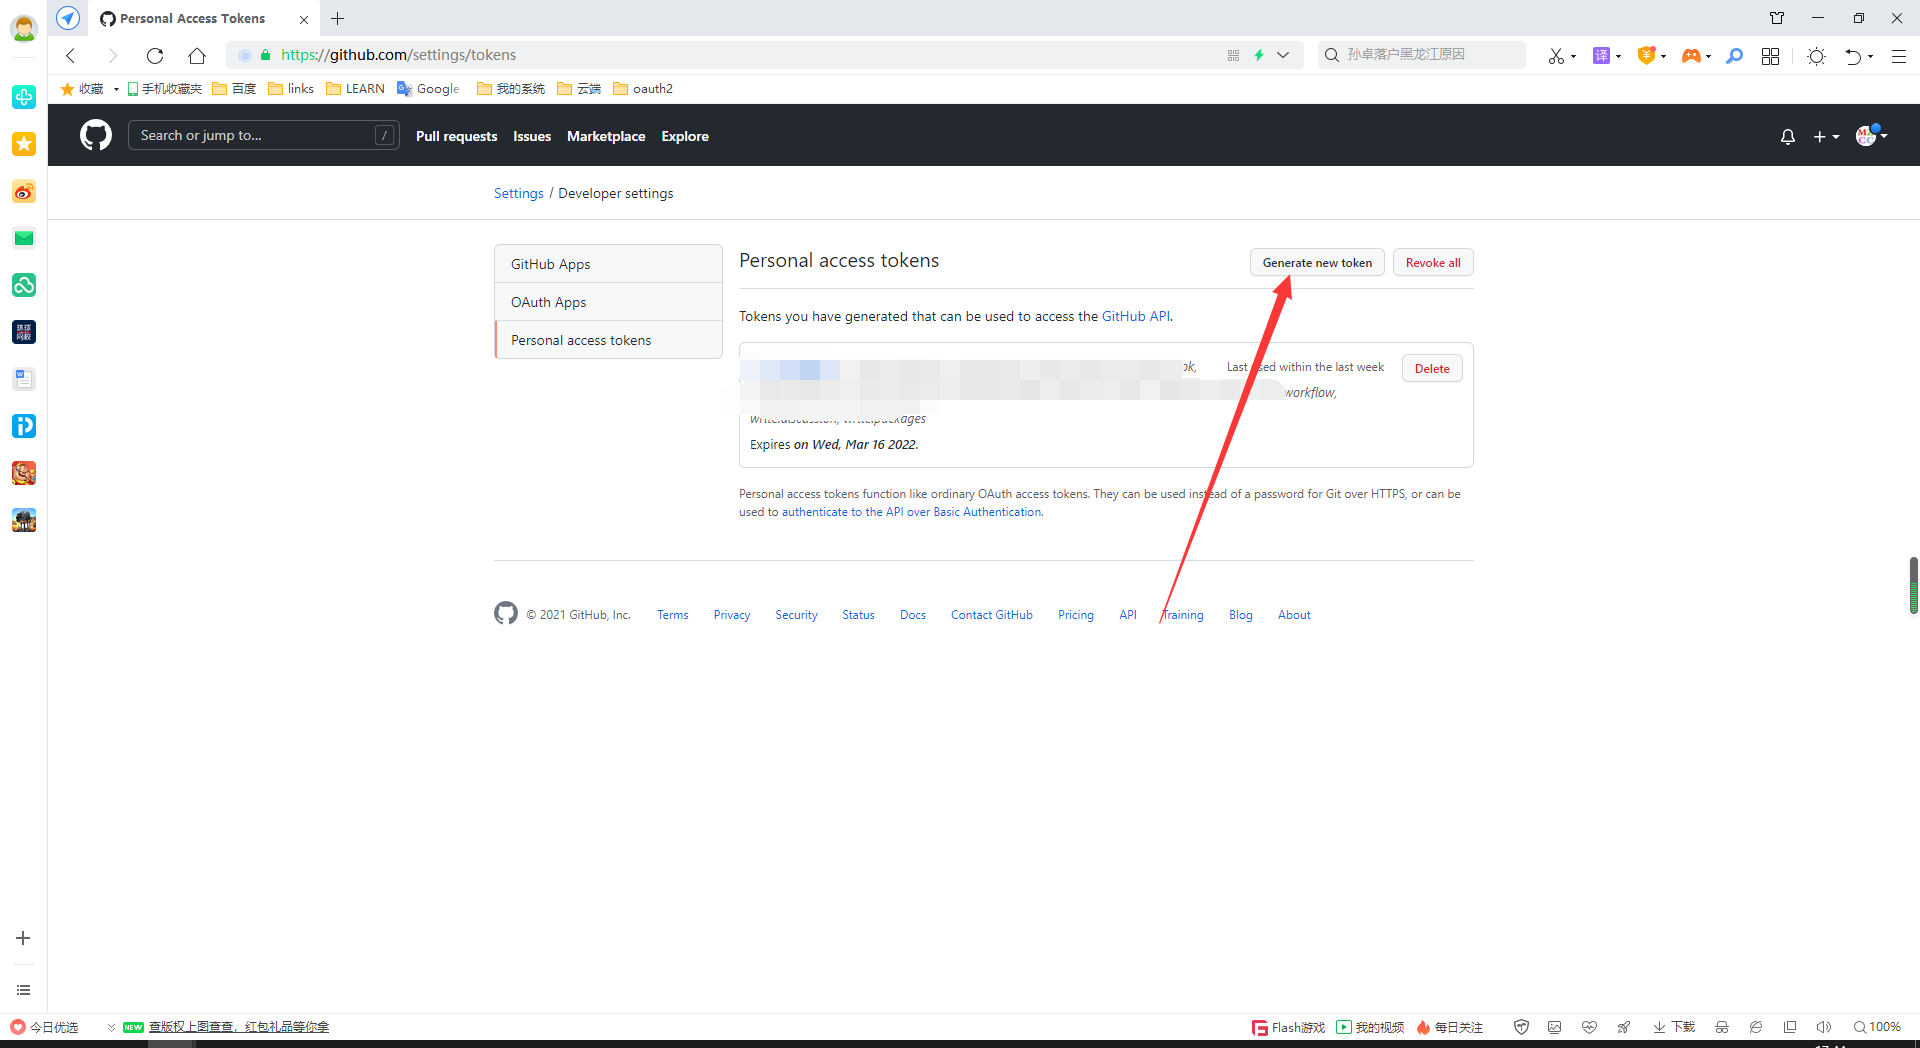The image size is (1920, 1048).
Task: Open the 我的系统 bookmark folder
Action: tap(511, 89)
